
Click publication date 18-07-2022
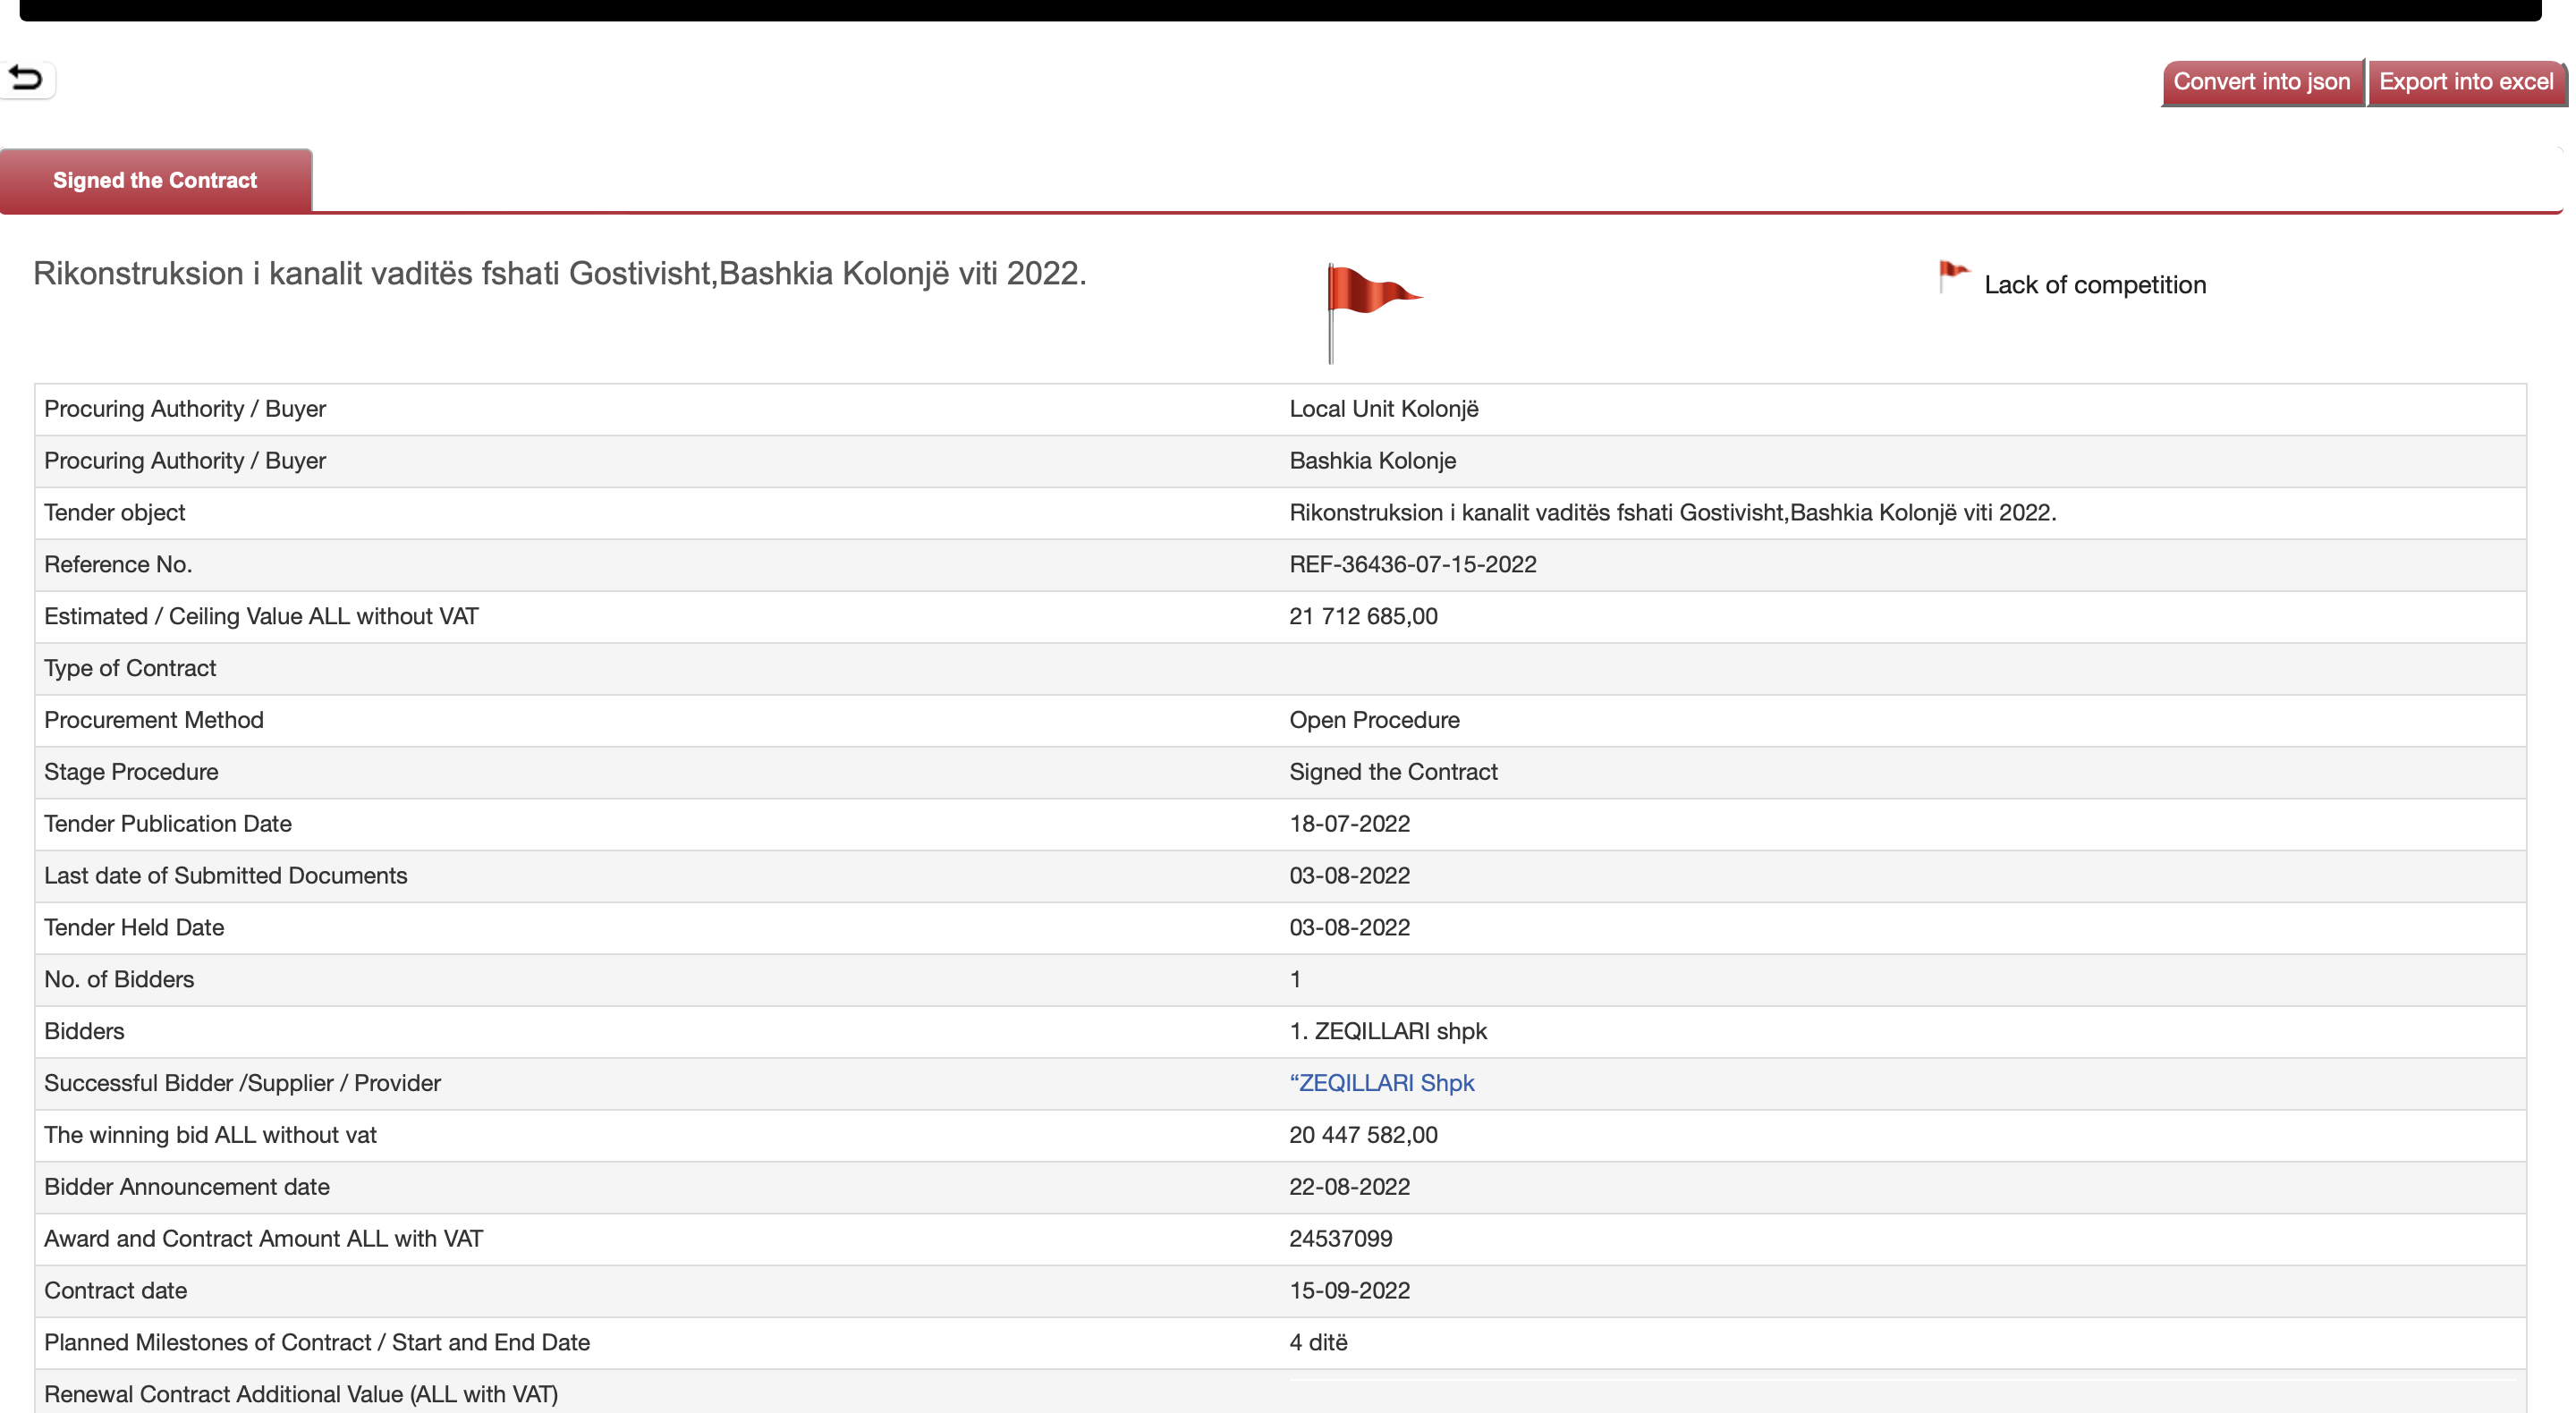[x=1349, y=824]
